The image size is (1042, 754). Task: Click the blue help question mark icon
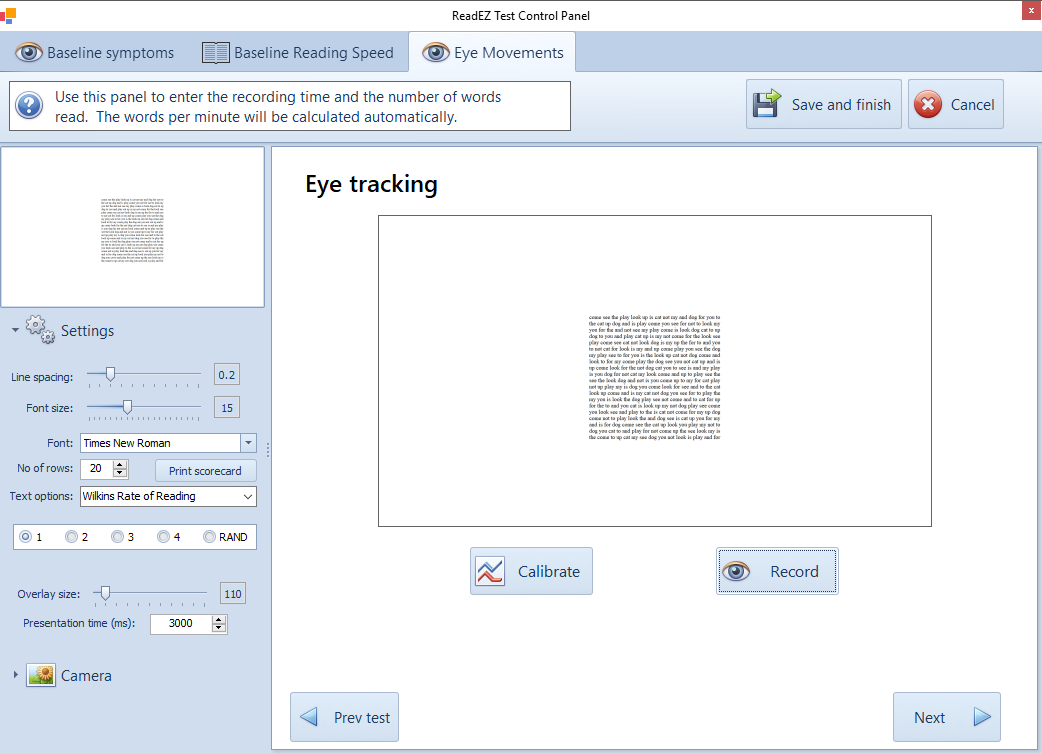click(29, 105)
